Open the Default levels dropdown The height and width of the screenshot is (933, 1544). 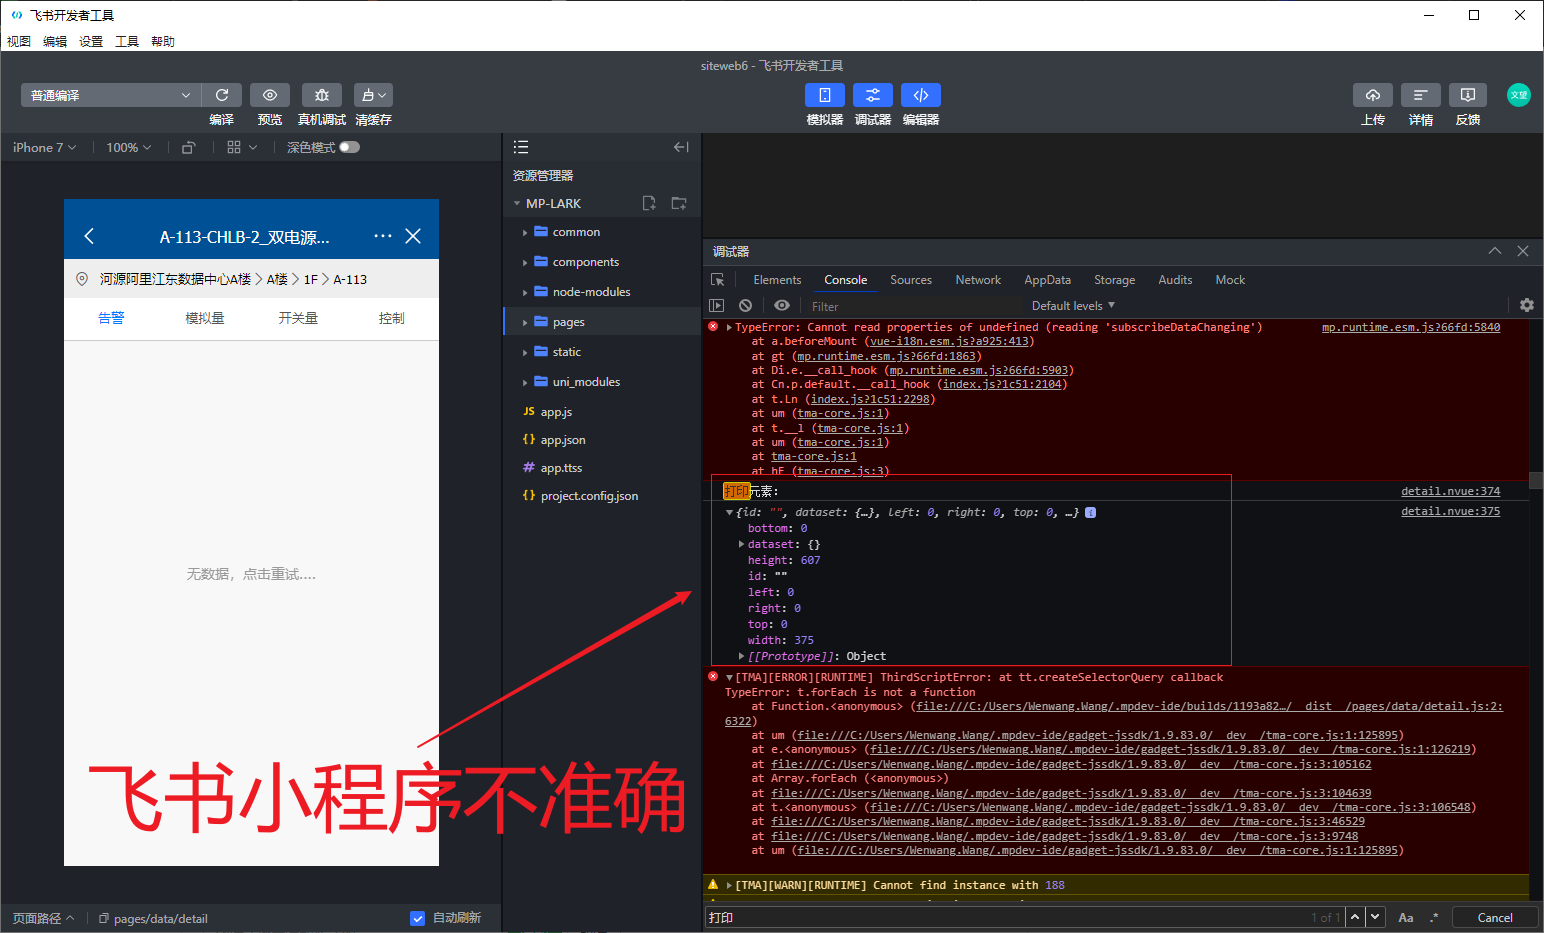pos(1073,306)
